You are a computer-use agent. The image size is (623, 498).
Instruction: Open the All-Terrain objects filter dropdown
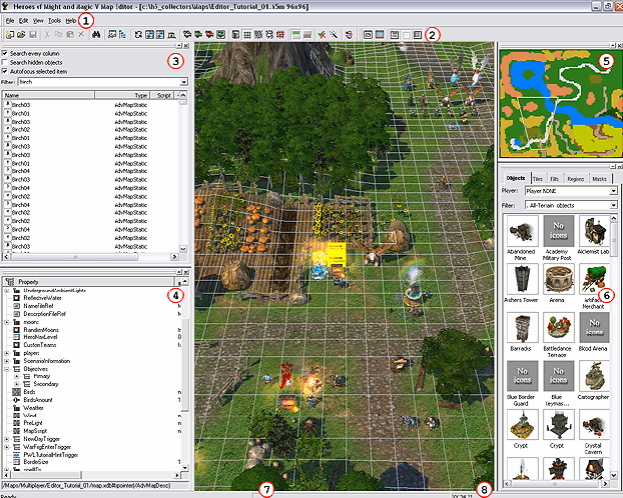pos(613,205)
